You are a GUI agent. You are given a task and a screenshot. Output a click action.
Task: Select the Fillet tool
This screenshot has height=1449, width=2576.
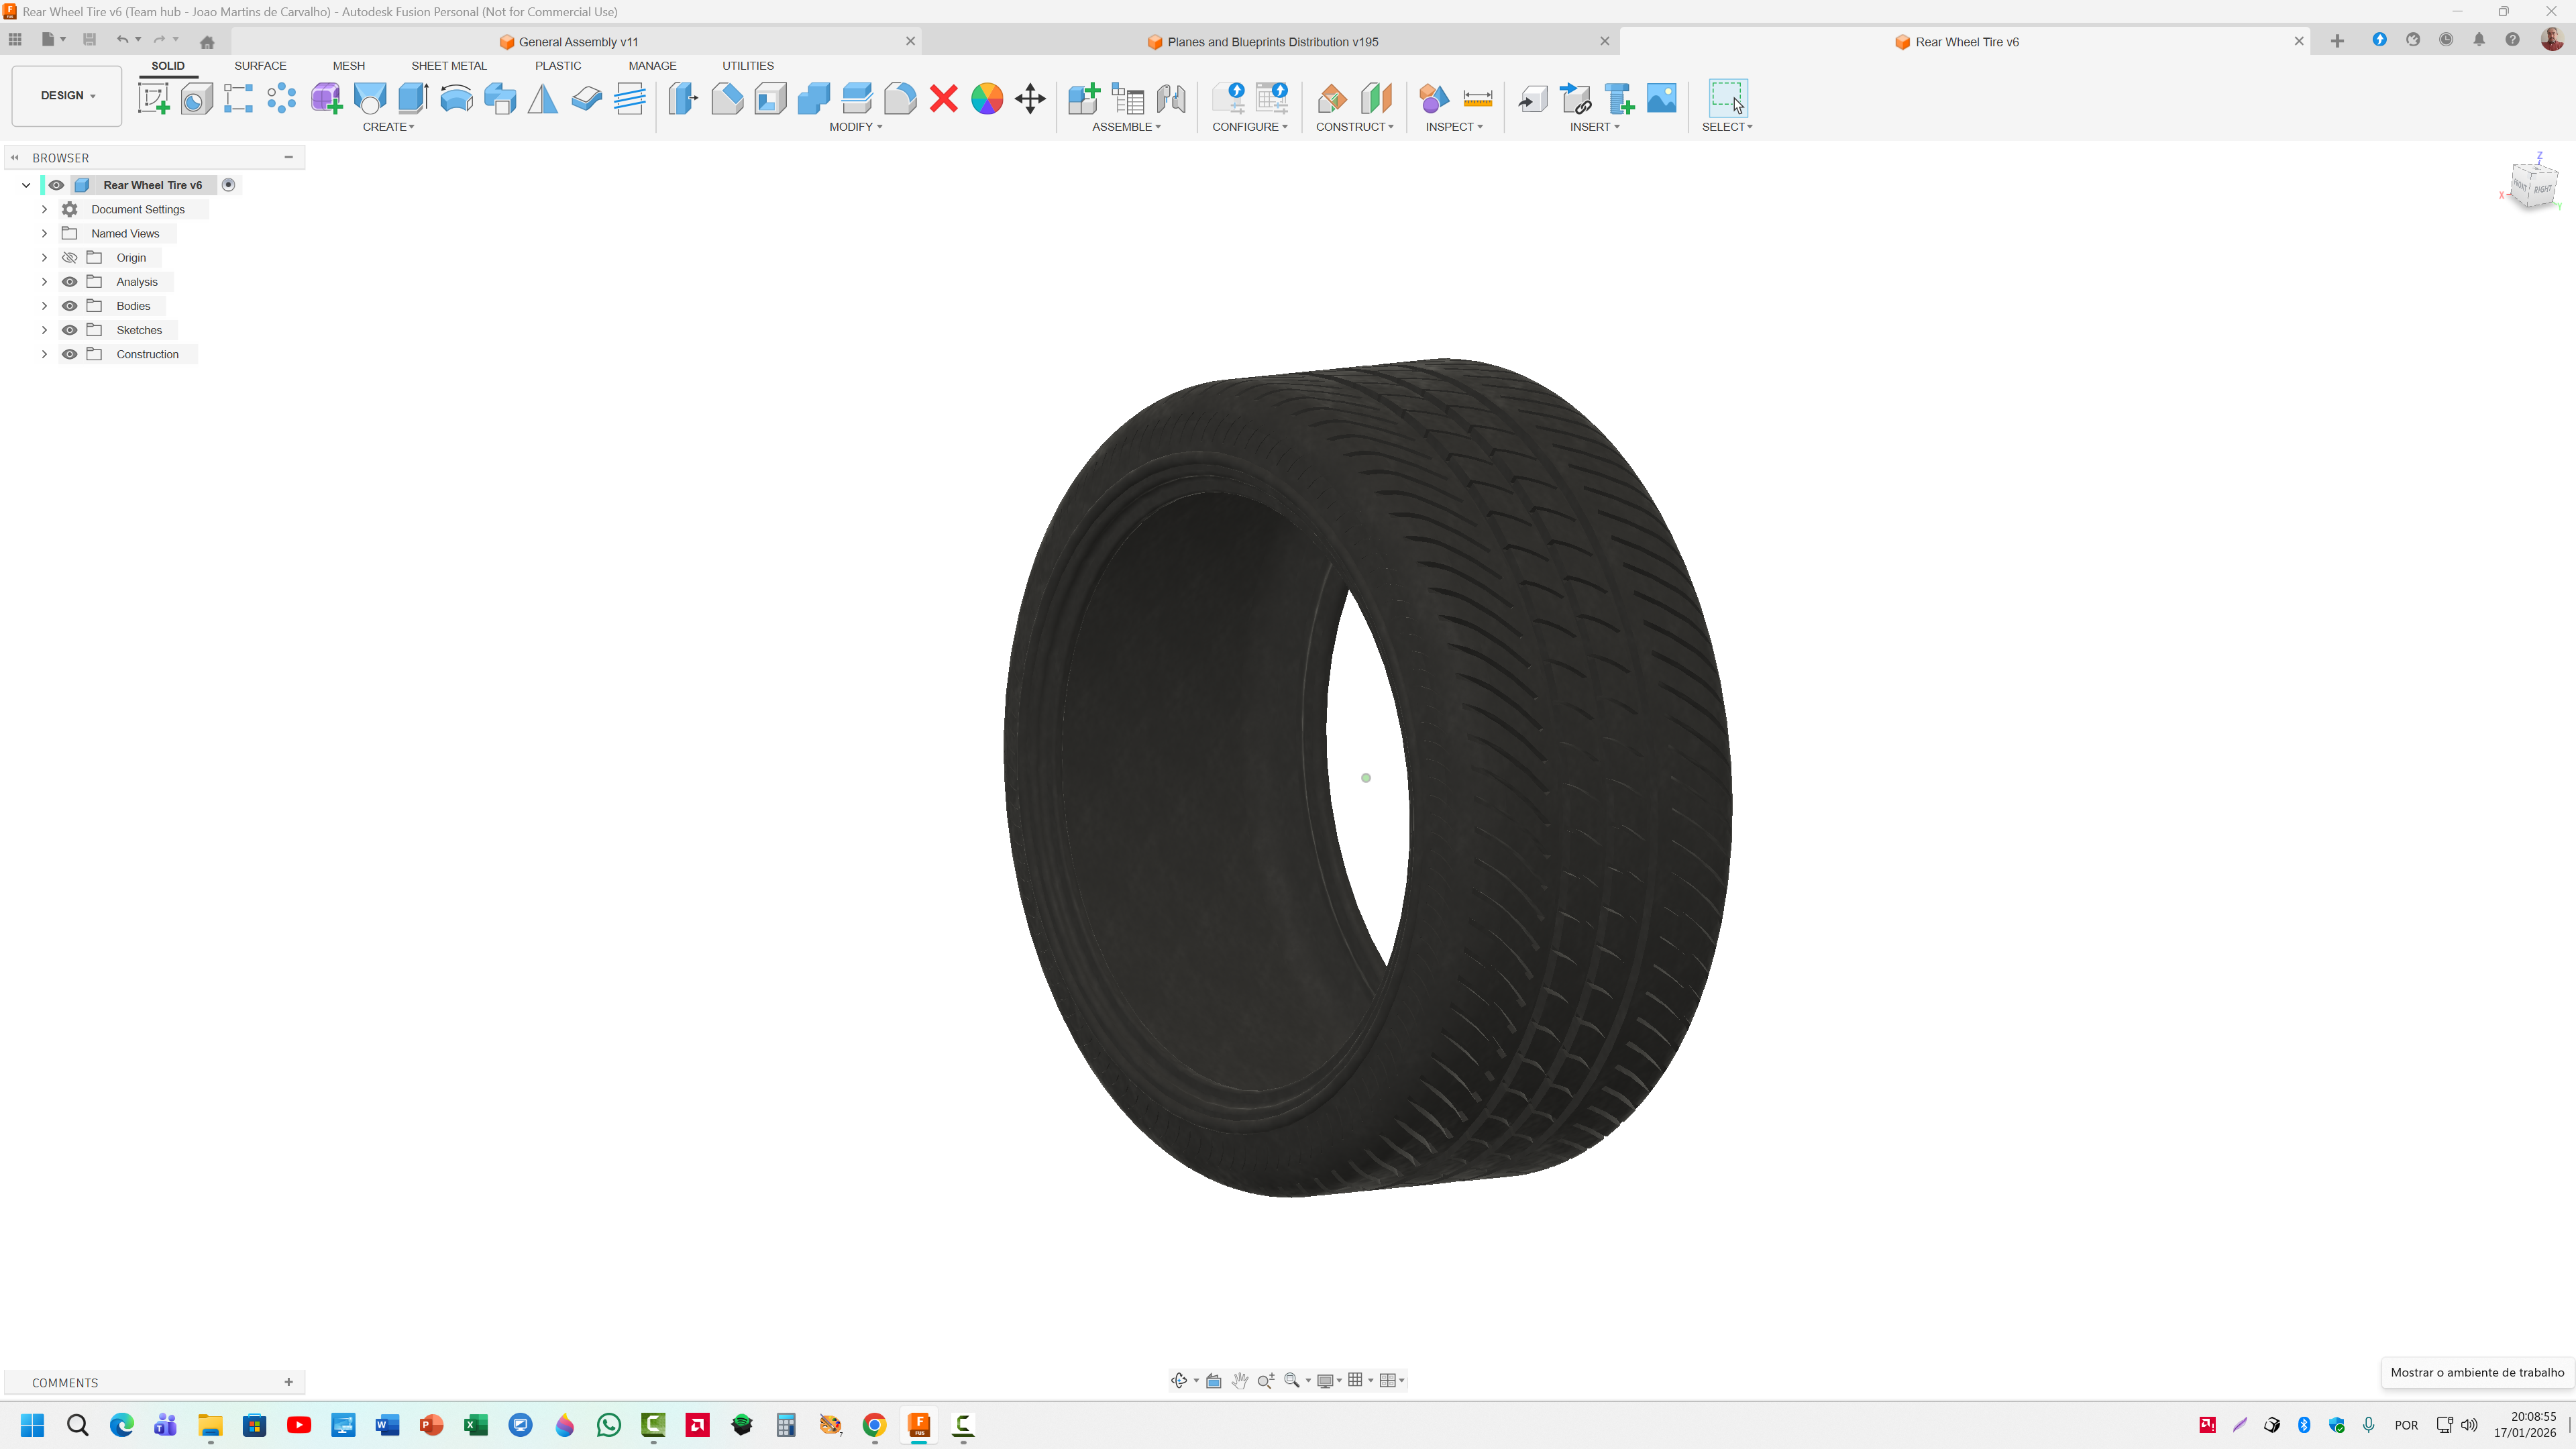[899, 98]
